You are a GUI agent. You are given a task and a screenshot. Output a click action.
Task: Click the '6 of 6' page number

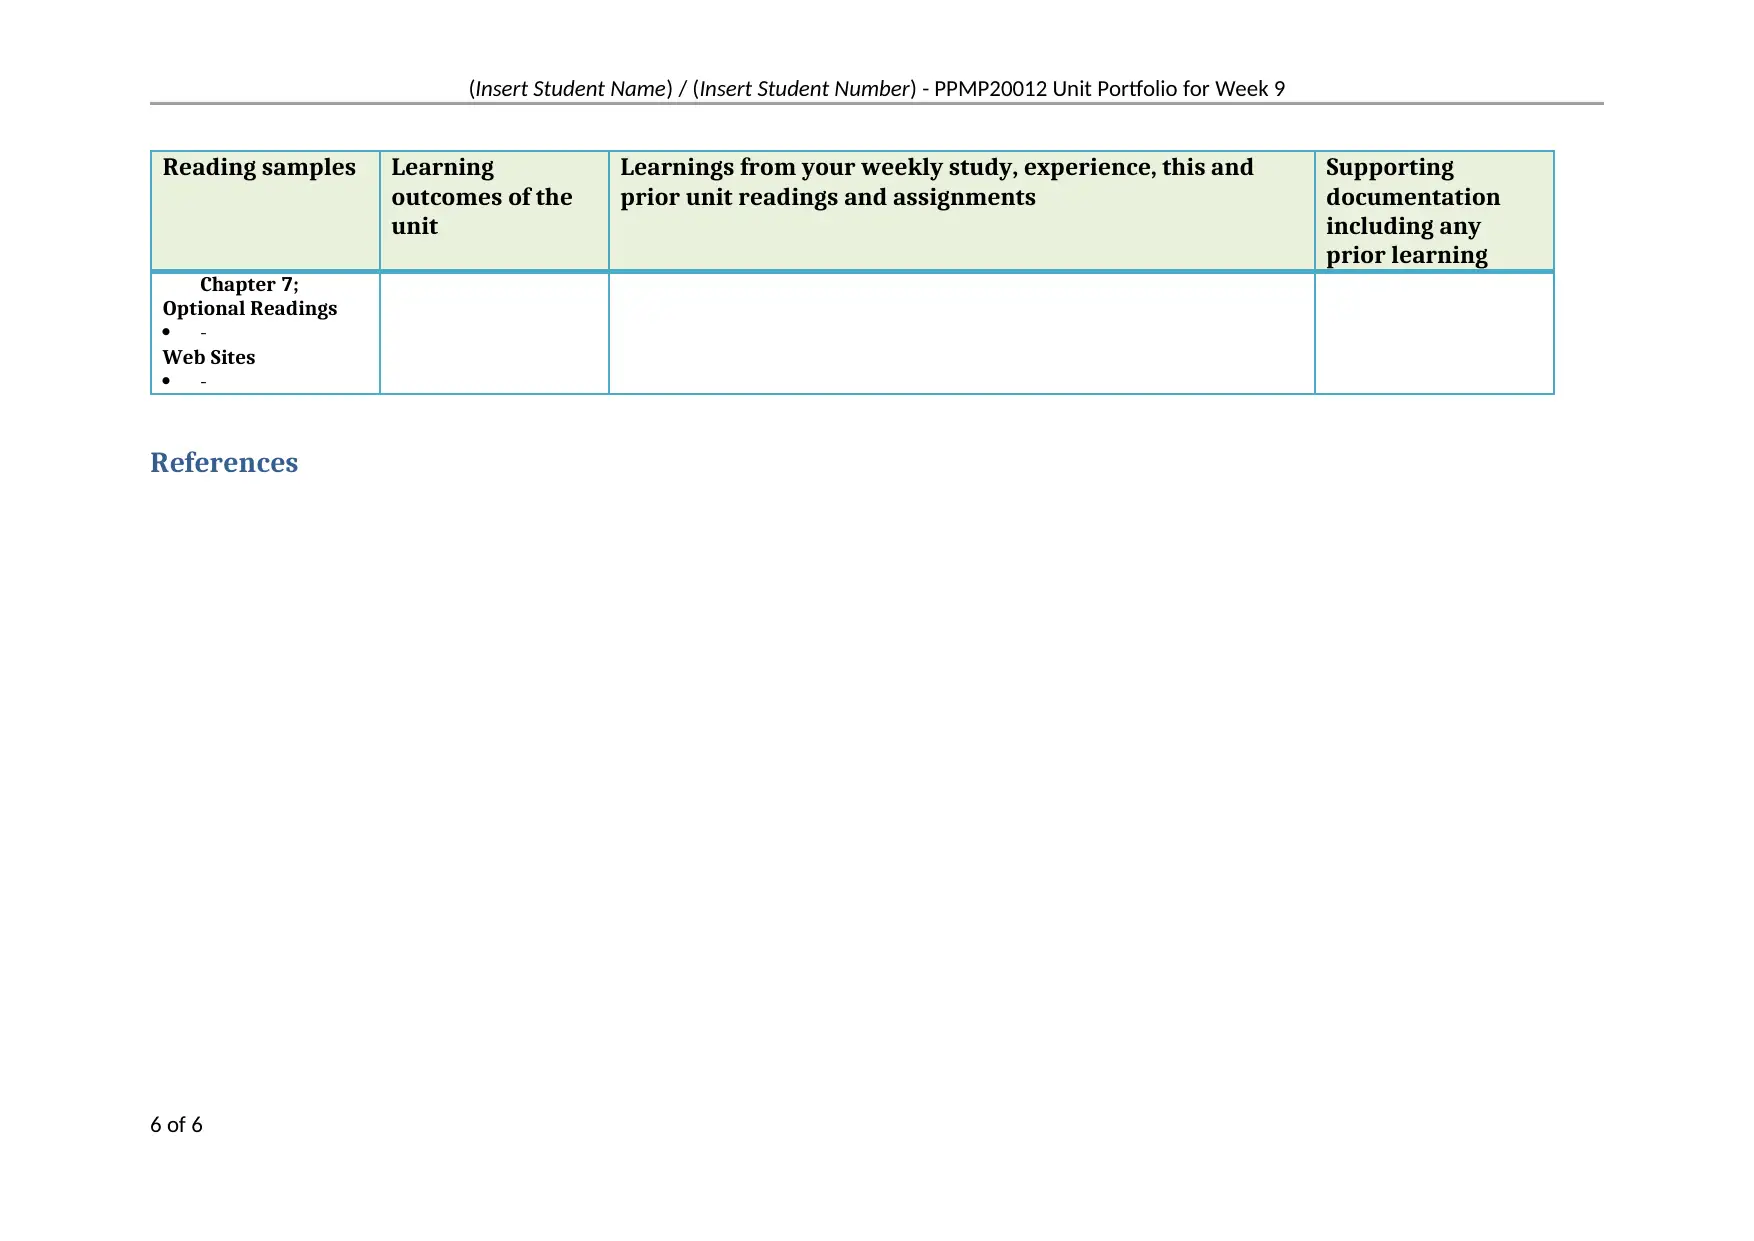pos(176,1125)
